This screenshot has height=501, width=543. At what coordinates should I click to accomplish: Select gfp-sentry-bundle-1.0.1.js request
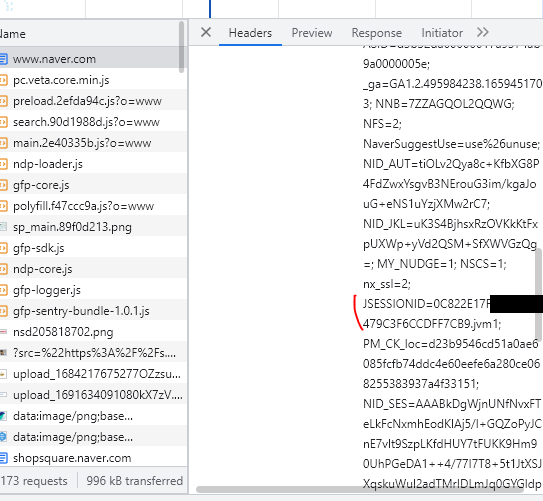[94, 311]
